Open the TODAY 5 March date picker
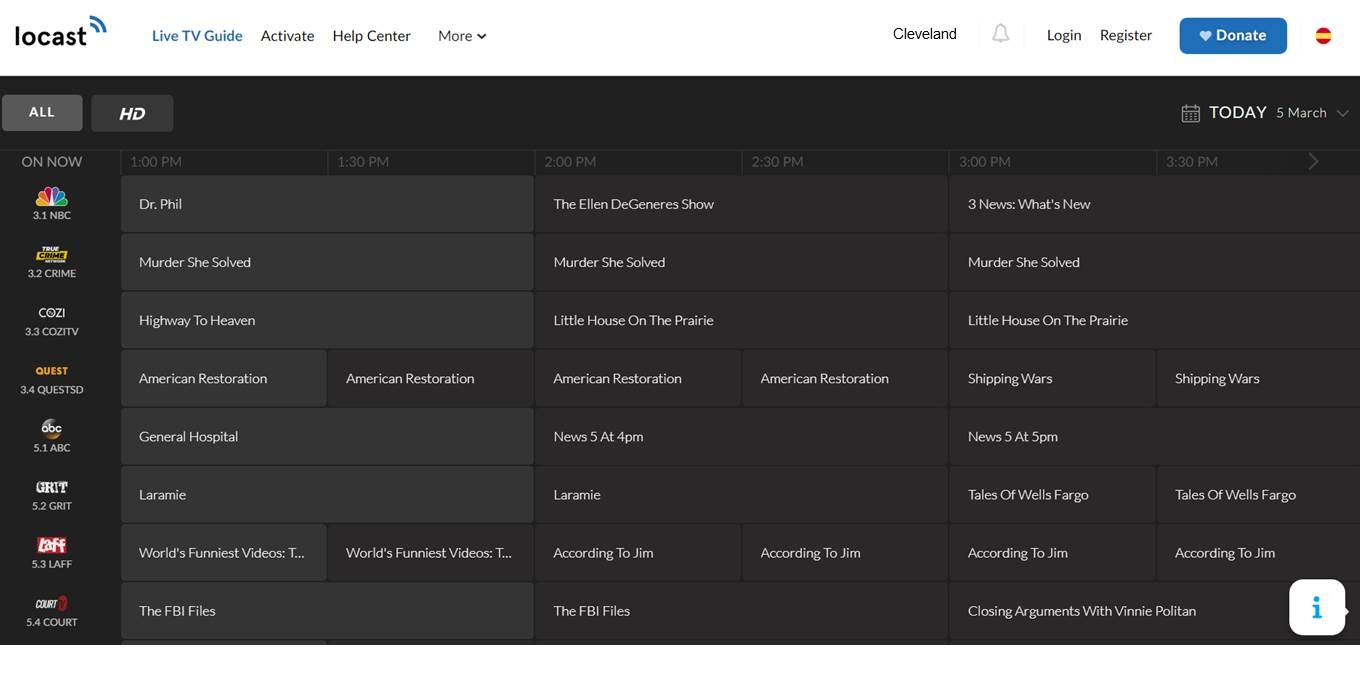This screenshot has width=1360, height=687. 1262,112
